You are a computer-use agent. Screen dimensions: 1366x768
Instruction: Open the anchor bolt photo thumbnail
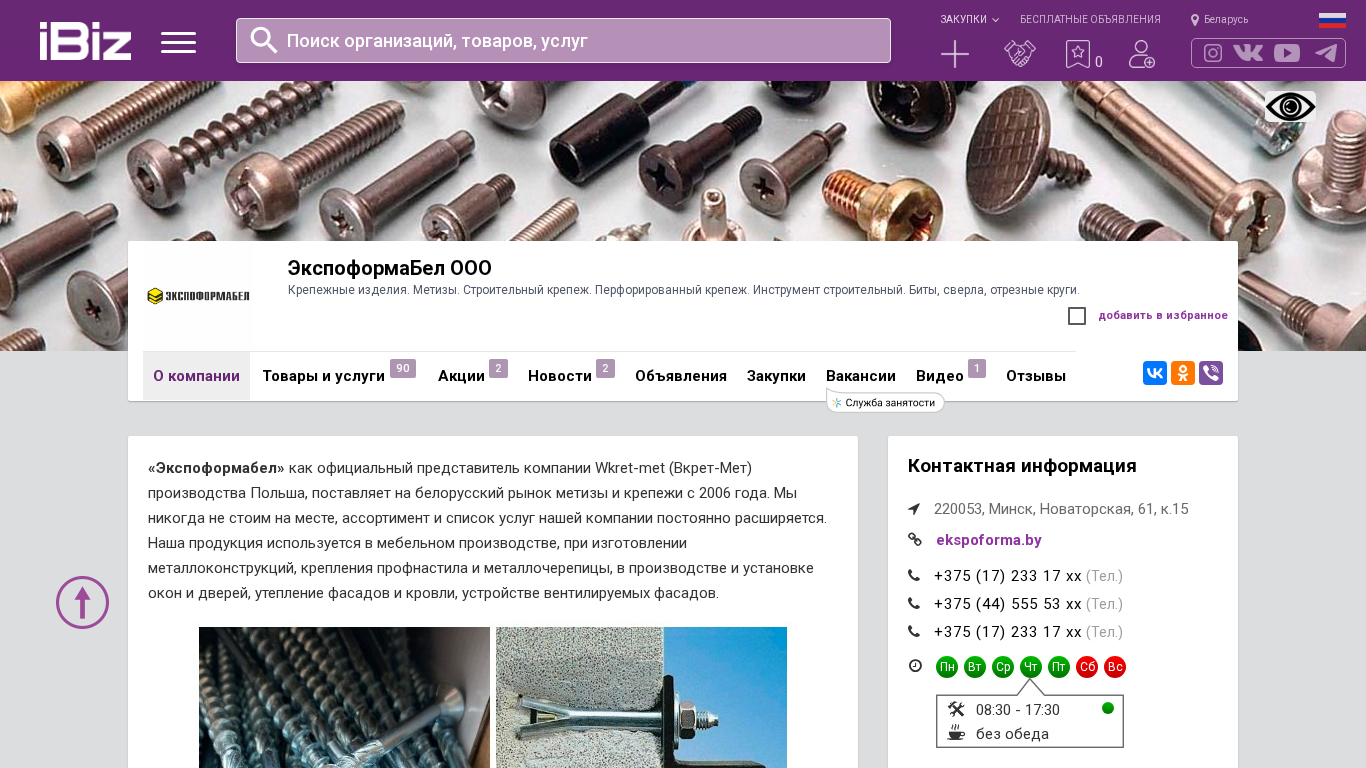(641, 697)
